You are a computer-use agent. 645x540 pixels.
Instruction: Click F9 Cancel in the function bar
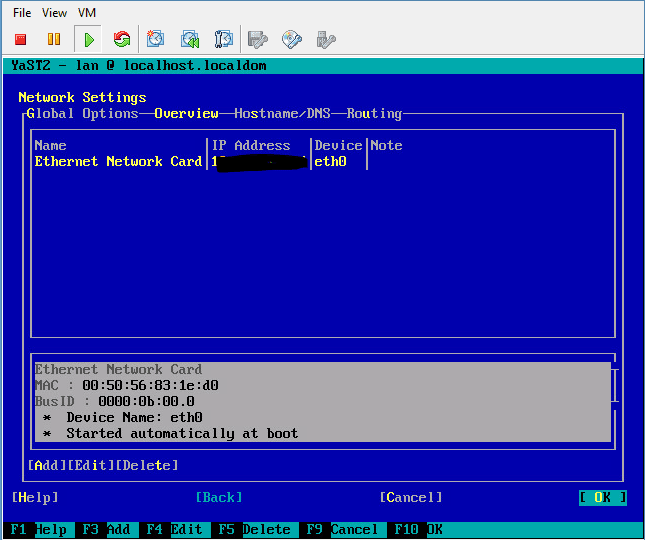click(342, 529)
